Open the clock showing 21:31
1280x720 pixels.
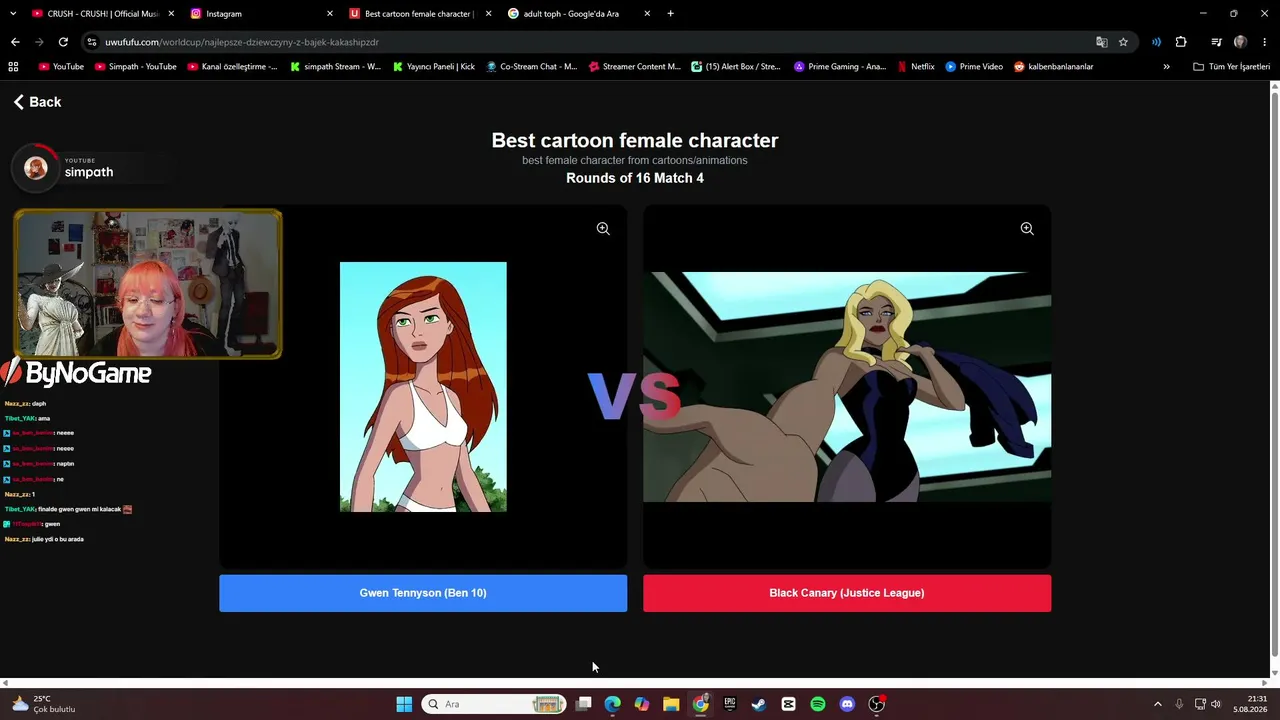click(x=1251, y=704)
